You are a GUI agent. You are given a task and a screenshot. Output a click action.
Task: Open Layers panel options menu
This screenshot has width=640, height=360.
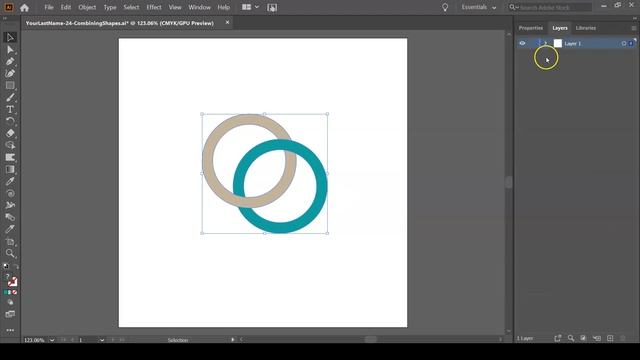click(x=633, y=28)
